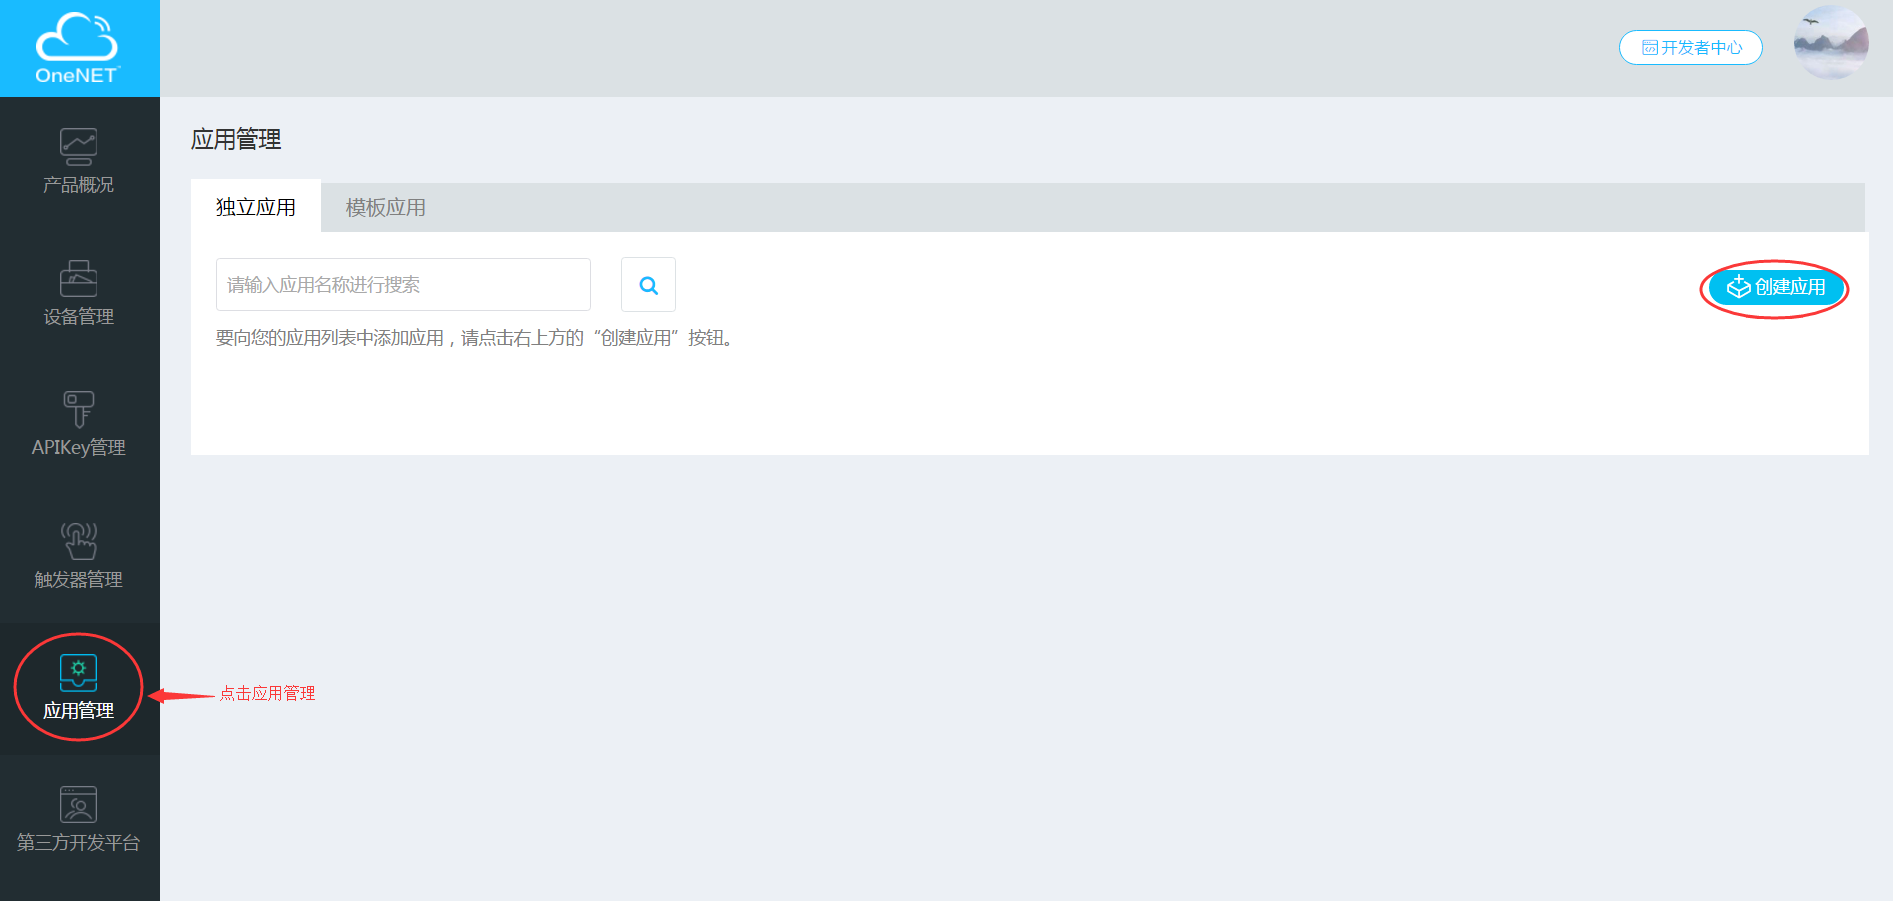This screenshot has height=901, width=1893.
Task: Open 第三方开发平台 in the sidebar
Action: 79,820
